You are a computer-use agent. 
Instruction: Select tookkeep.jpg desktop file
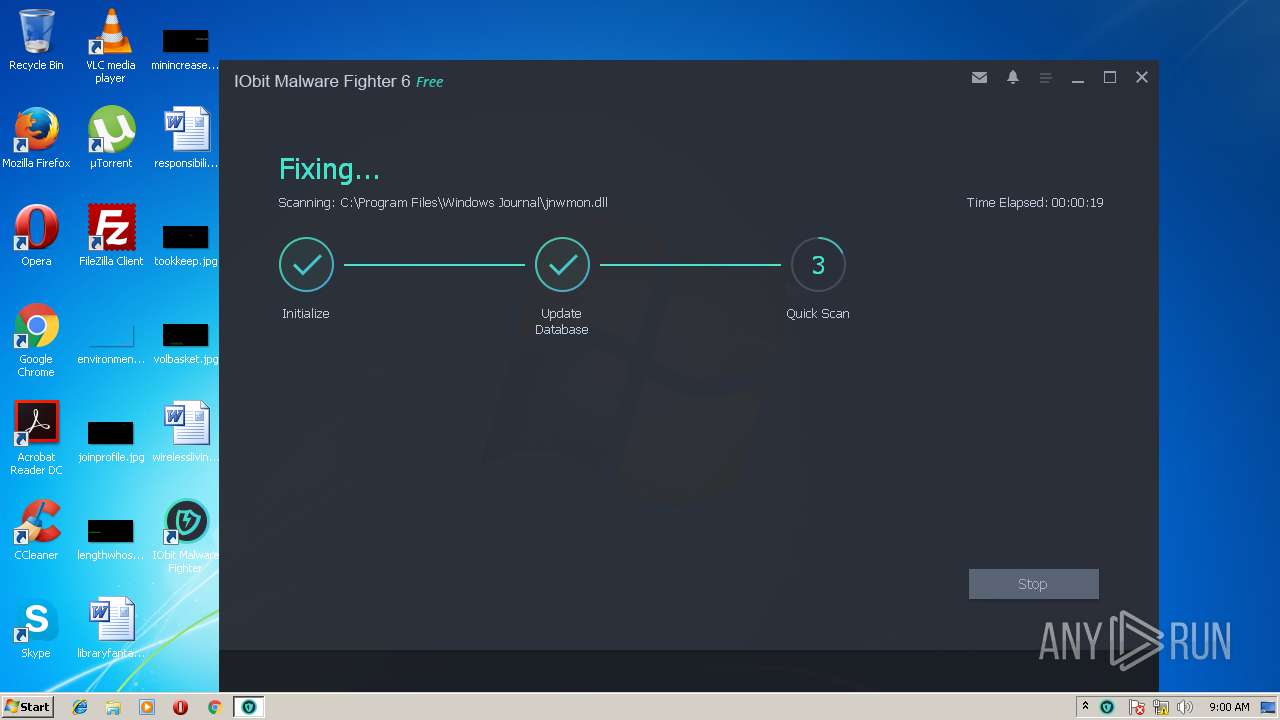pos(186,246)
